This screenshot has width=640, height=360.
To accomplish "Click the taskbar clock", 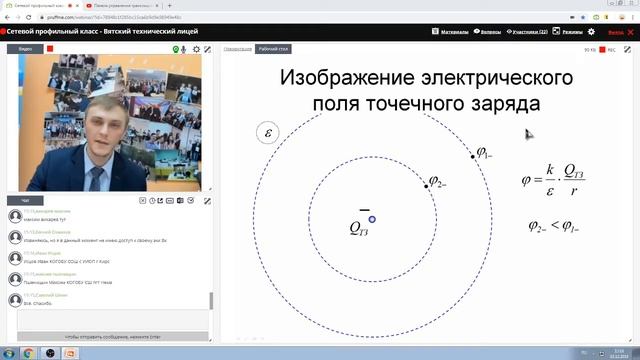I will 619,353.
